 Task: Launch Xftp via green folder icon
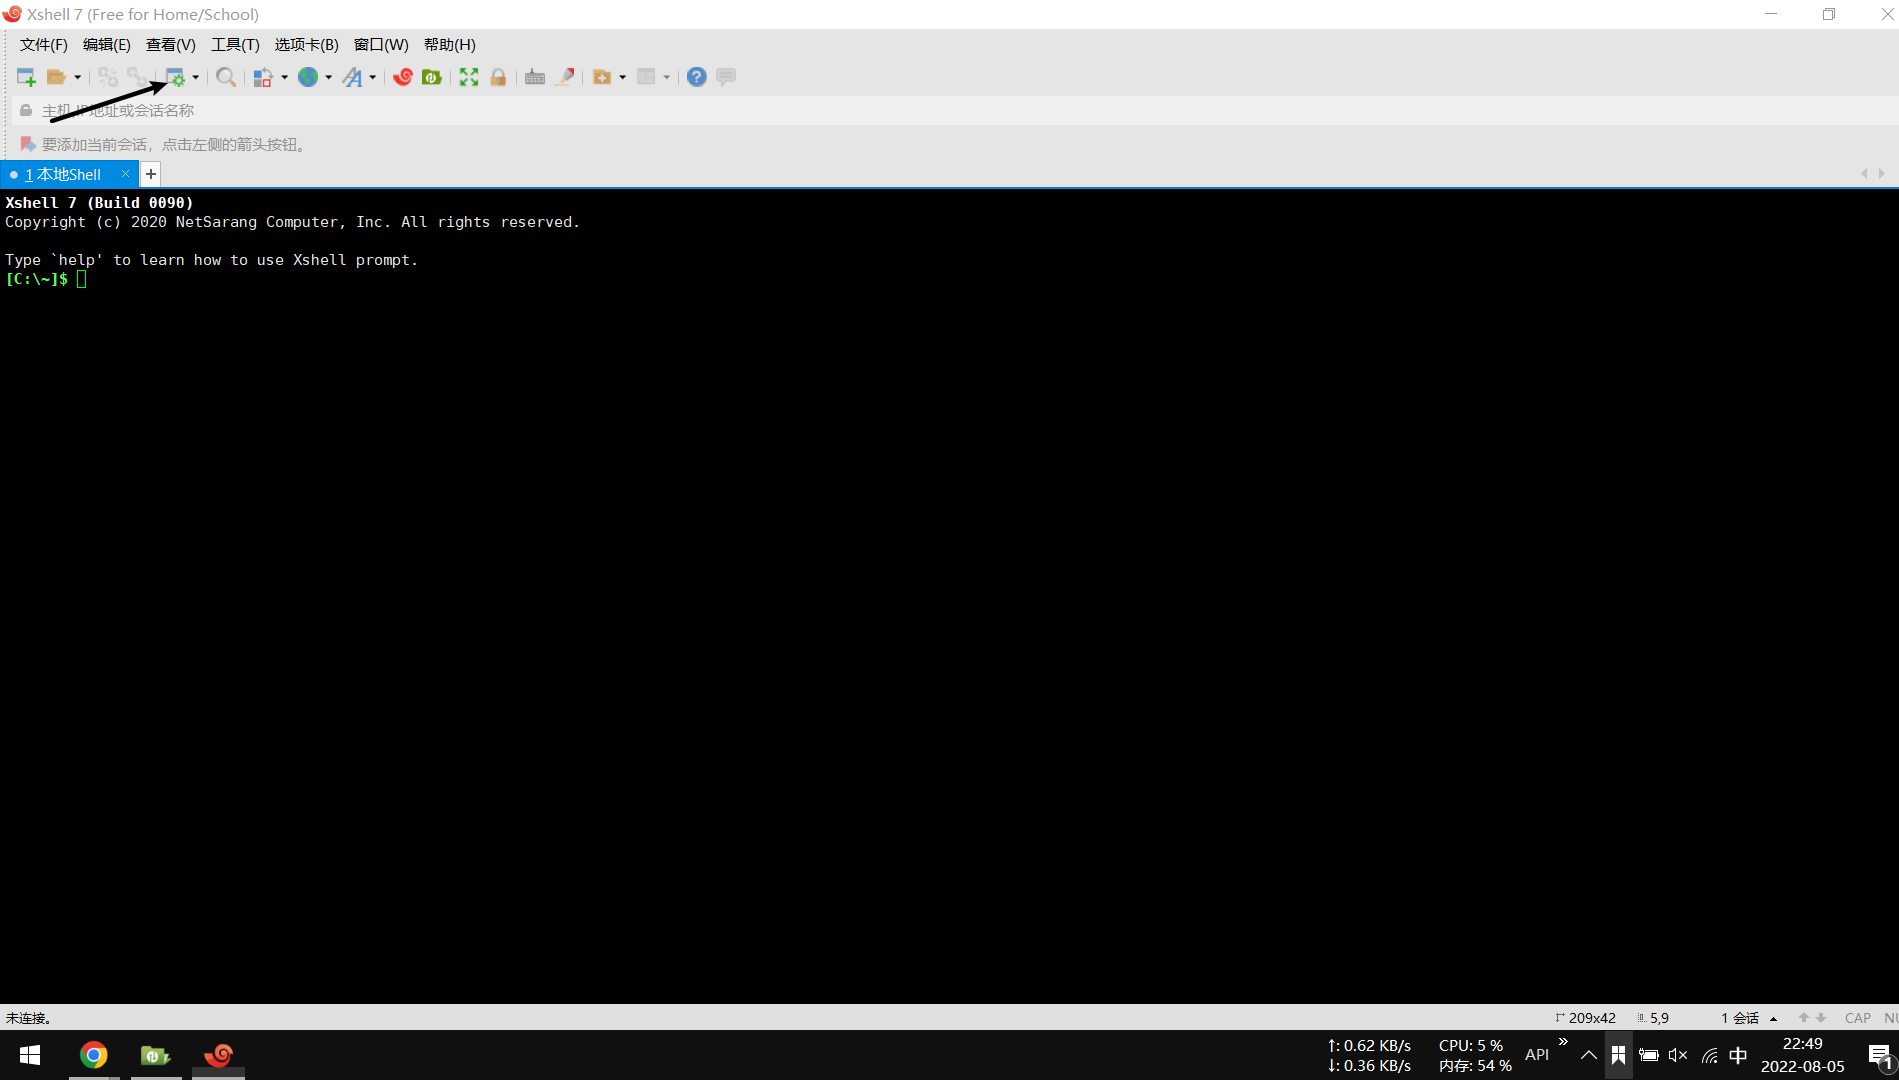tap(432, 77)
